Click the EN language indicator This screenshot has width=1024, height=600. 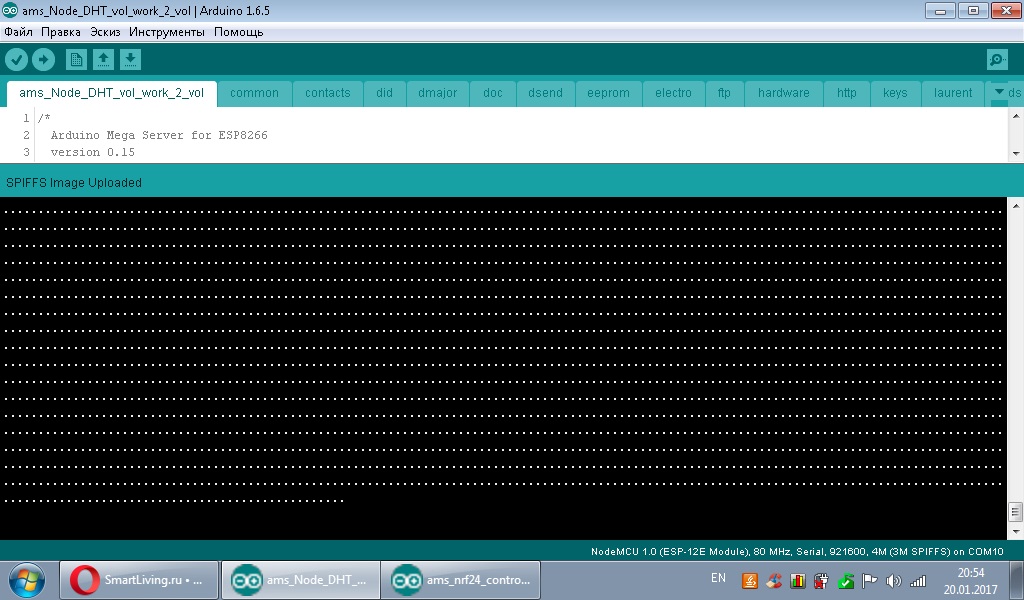click(718, 578)
